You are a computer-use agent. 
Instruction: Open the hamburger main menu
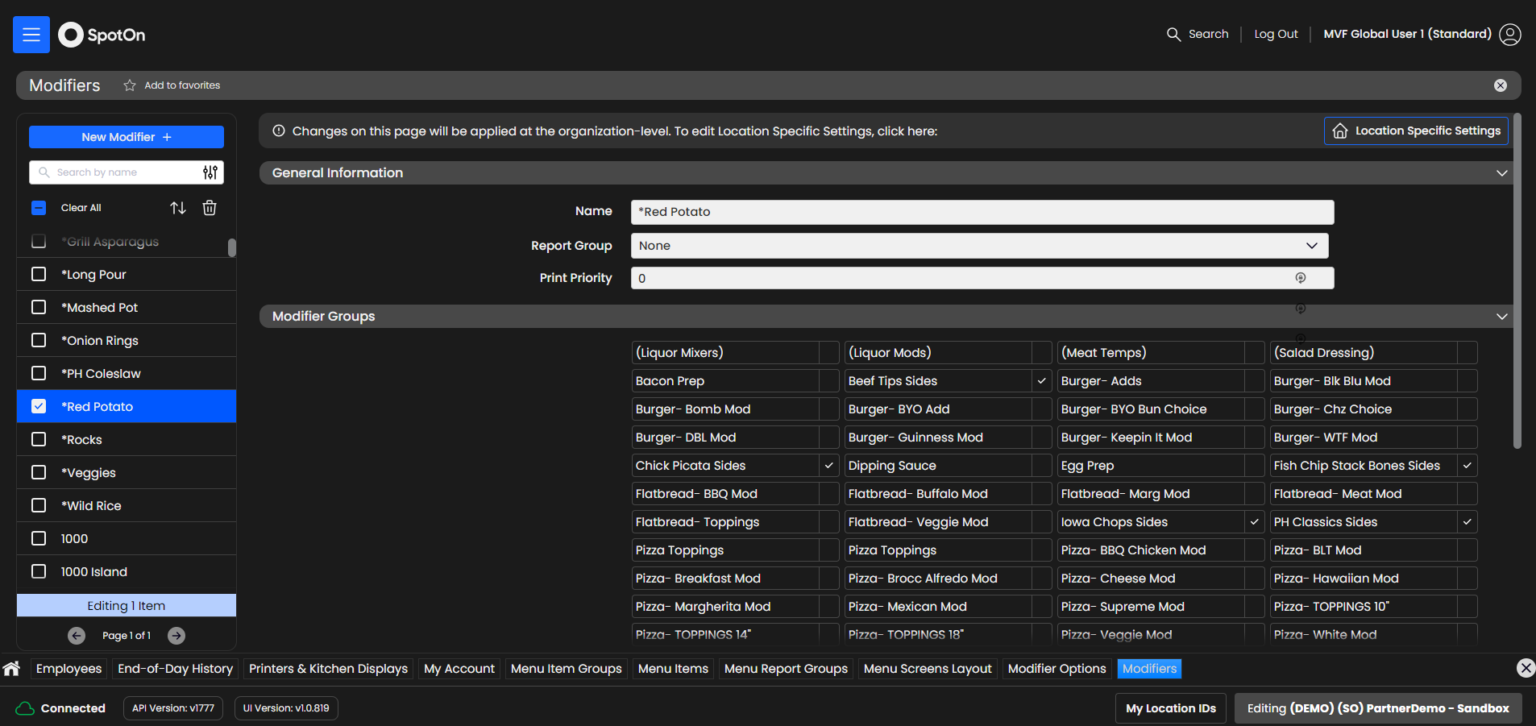(31, 35)
